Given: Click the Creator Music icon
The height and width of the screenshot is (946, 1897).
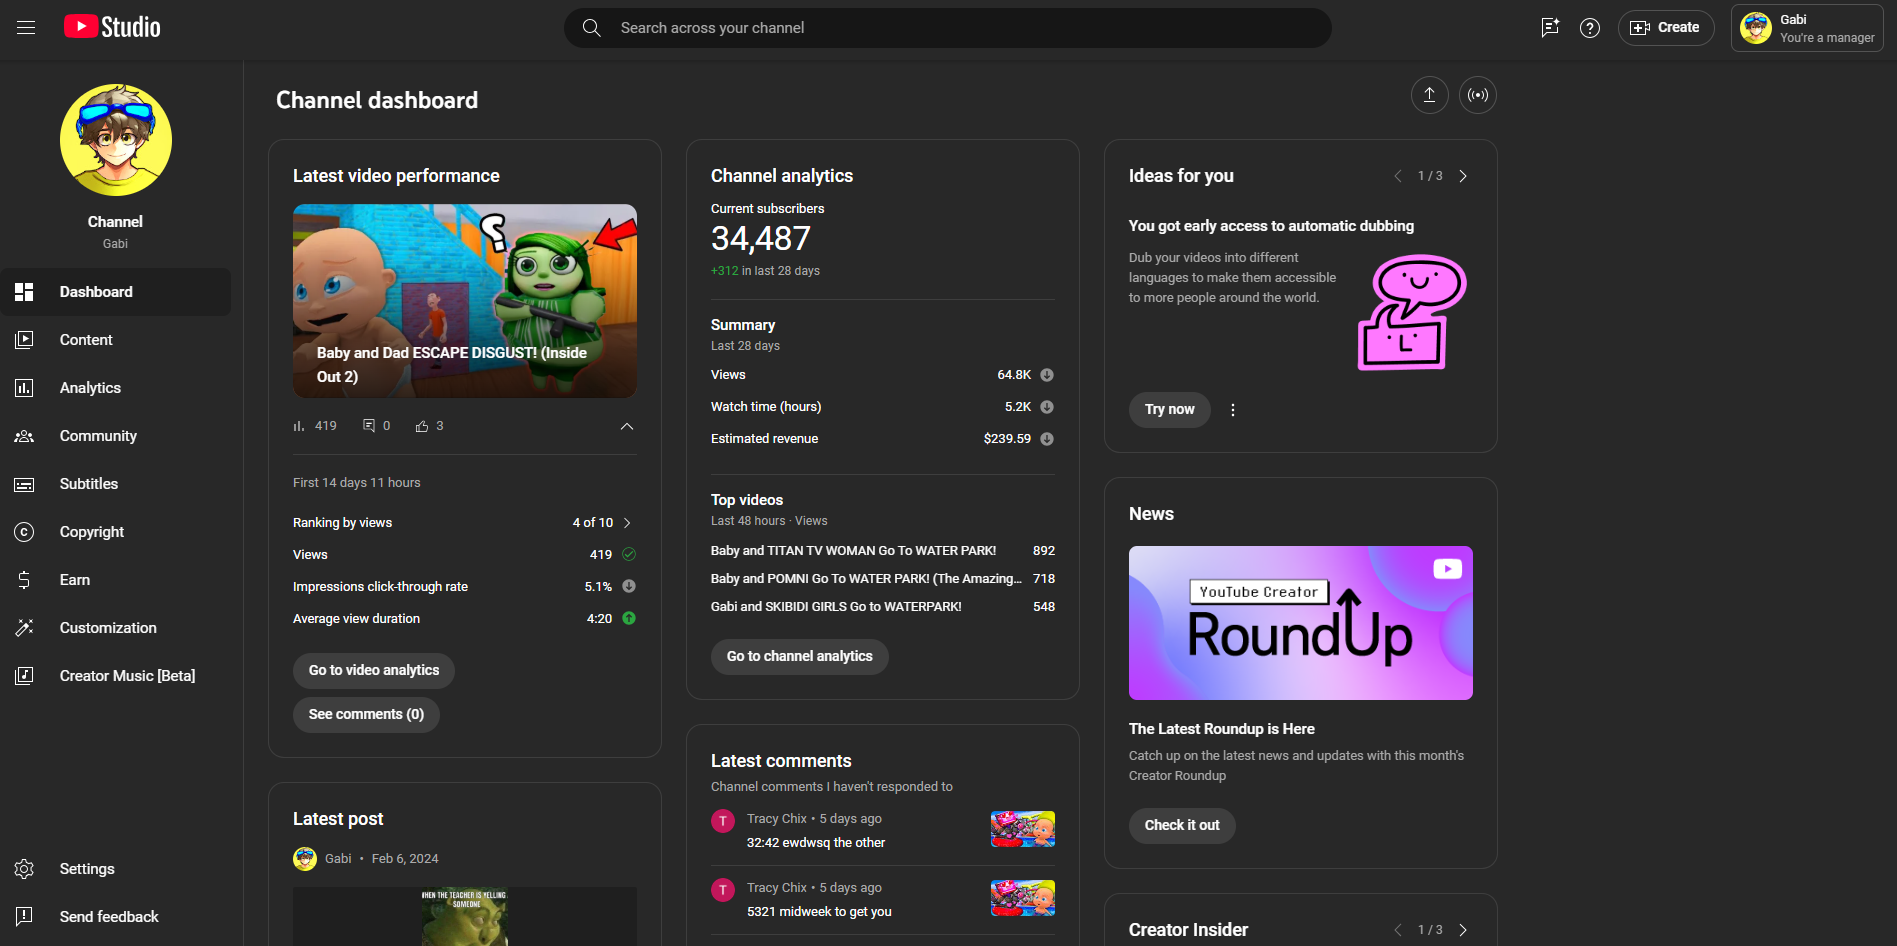Looking at the screenshot, I should (24, 676).
